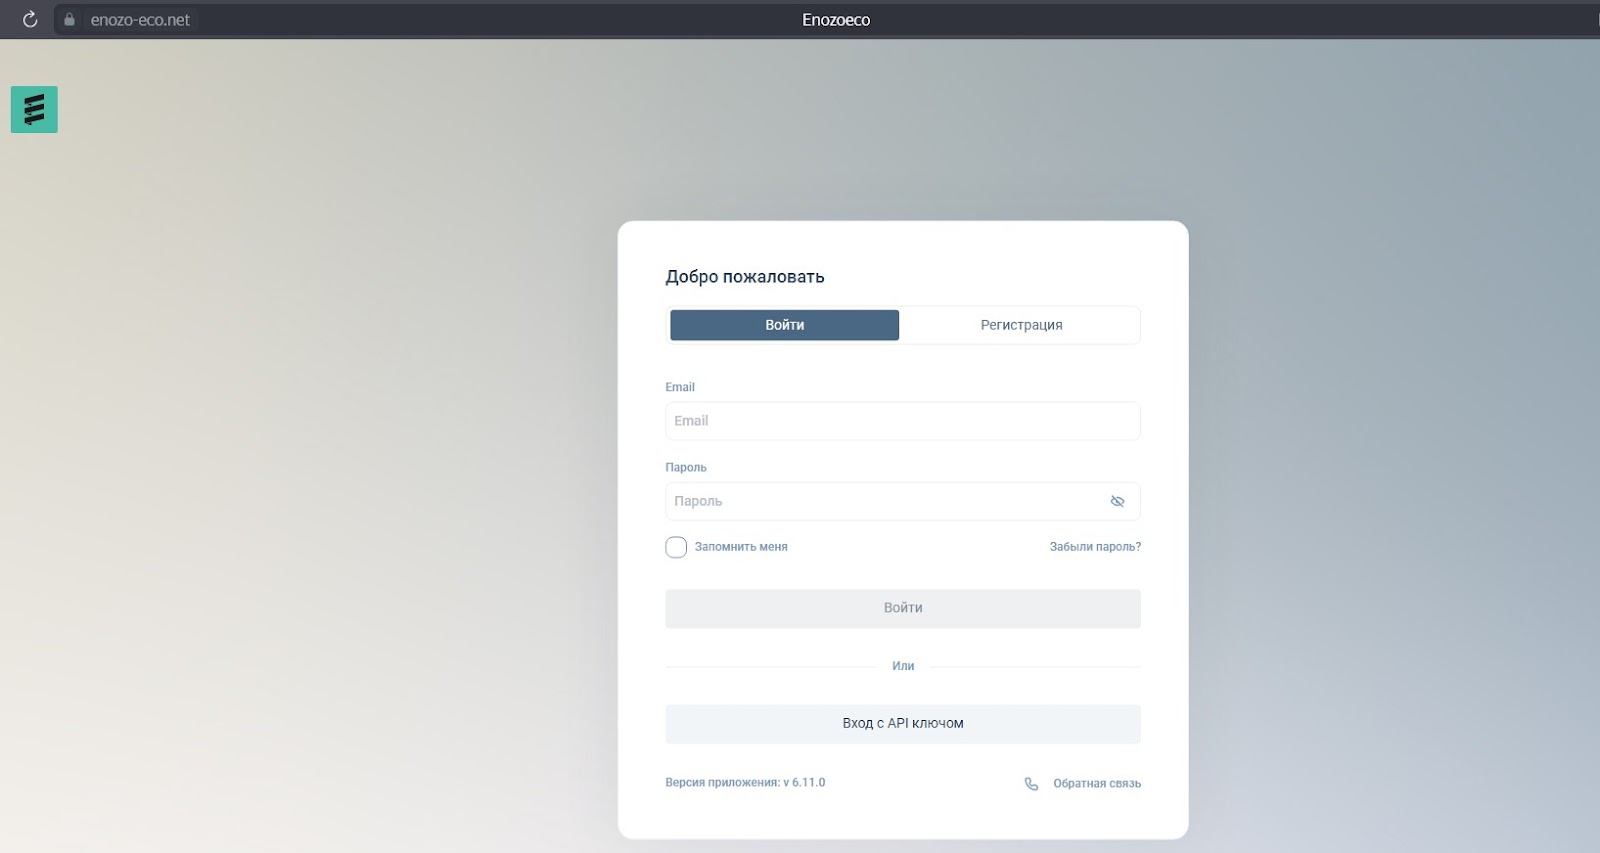Tick the Запомнить меня checkbox
Image resolution: width=1600 pixels, height=853 pixels.
coord(676,547)
